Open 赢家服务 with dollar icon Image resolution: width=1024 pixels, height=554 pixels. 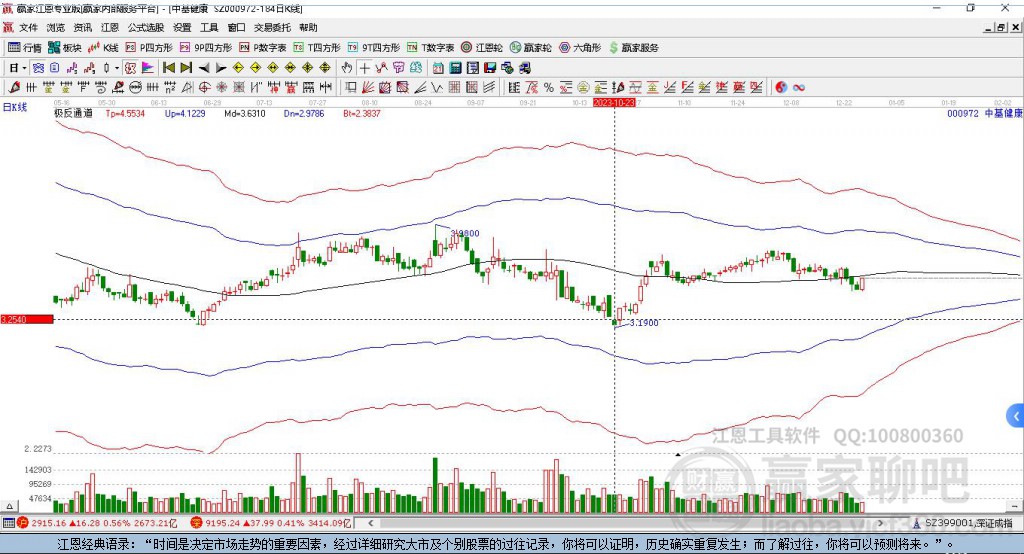pos(633,48)
